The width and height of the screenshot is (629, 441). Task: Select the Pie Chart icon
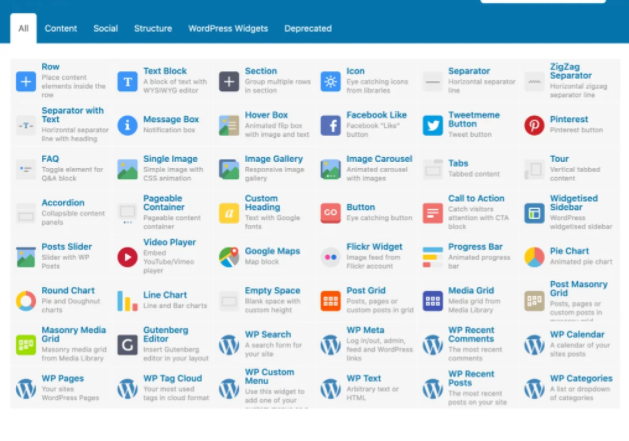534,257
